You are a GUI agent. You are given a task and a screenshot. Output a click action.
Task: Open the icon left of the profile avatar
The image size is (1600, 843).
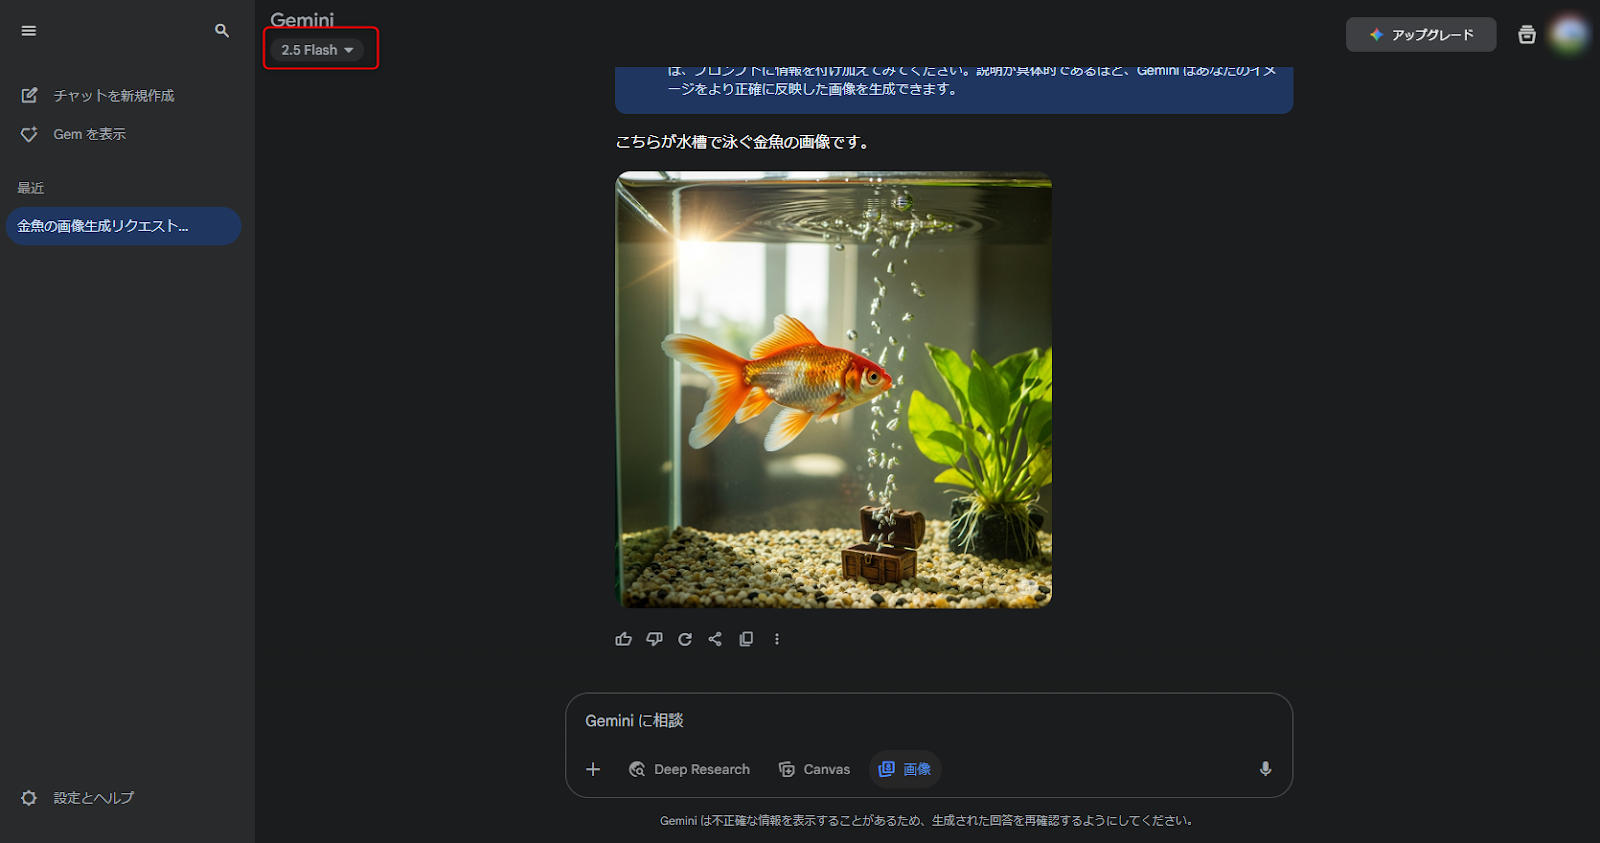point(1526,35)
